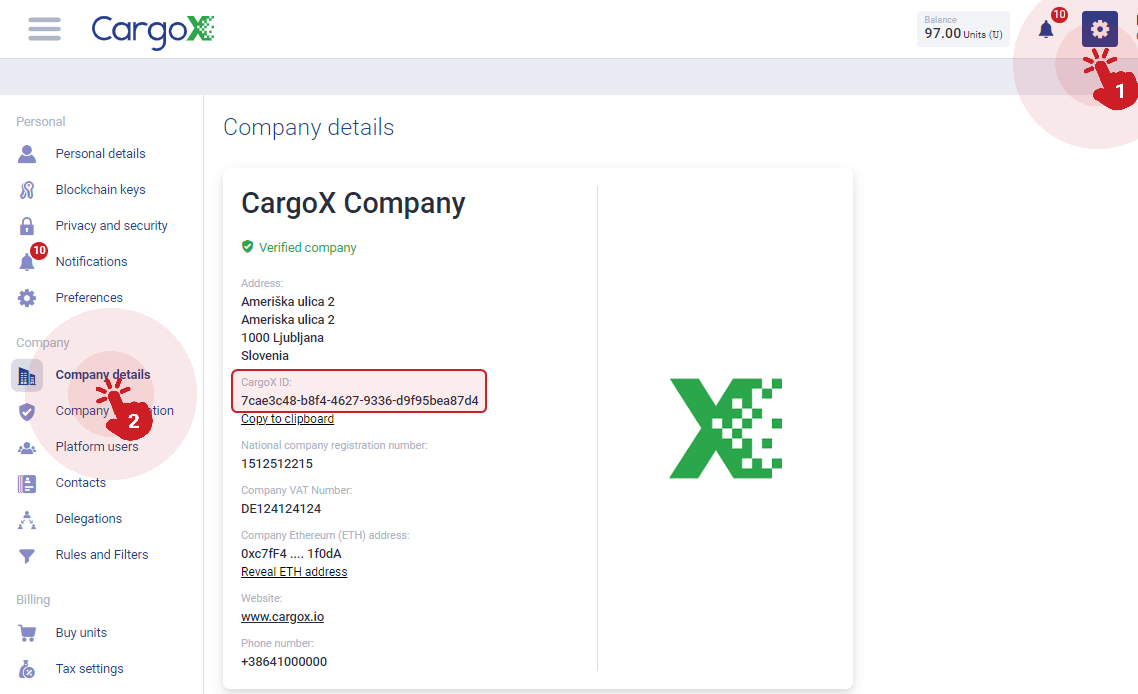Go to the Contacts section
This screenshot has height=694, width=1138.
coord(81,483)
